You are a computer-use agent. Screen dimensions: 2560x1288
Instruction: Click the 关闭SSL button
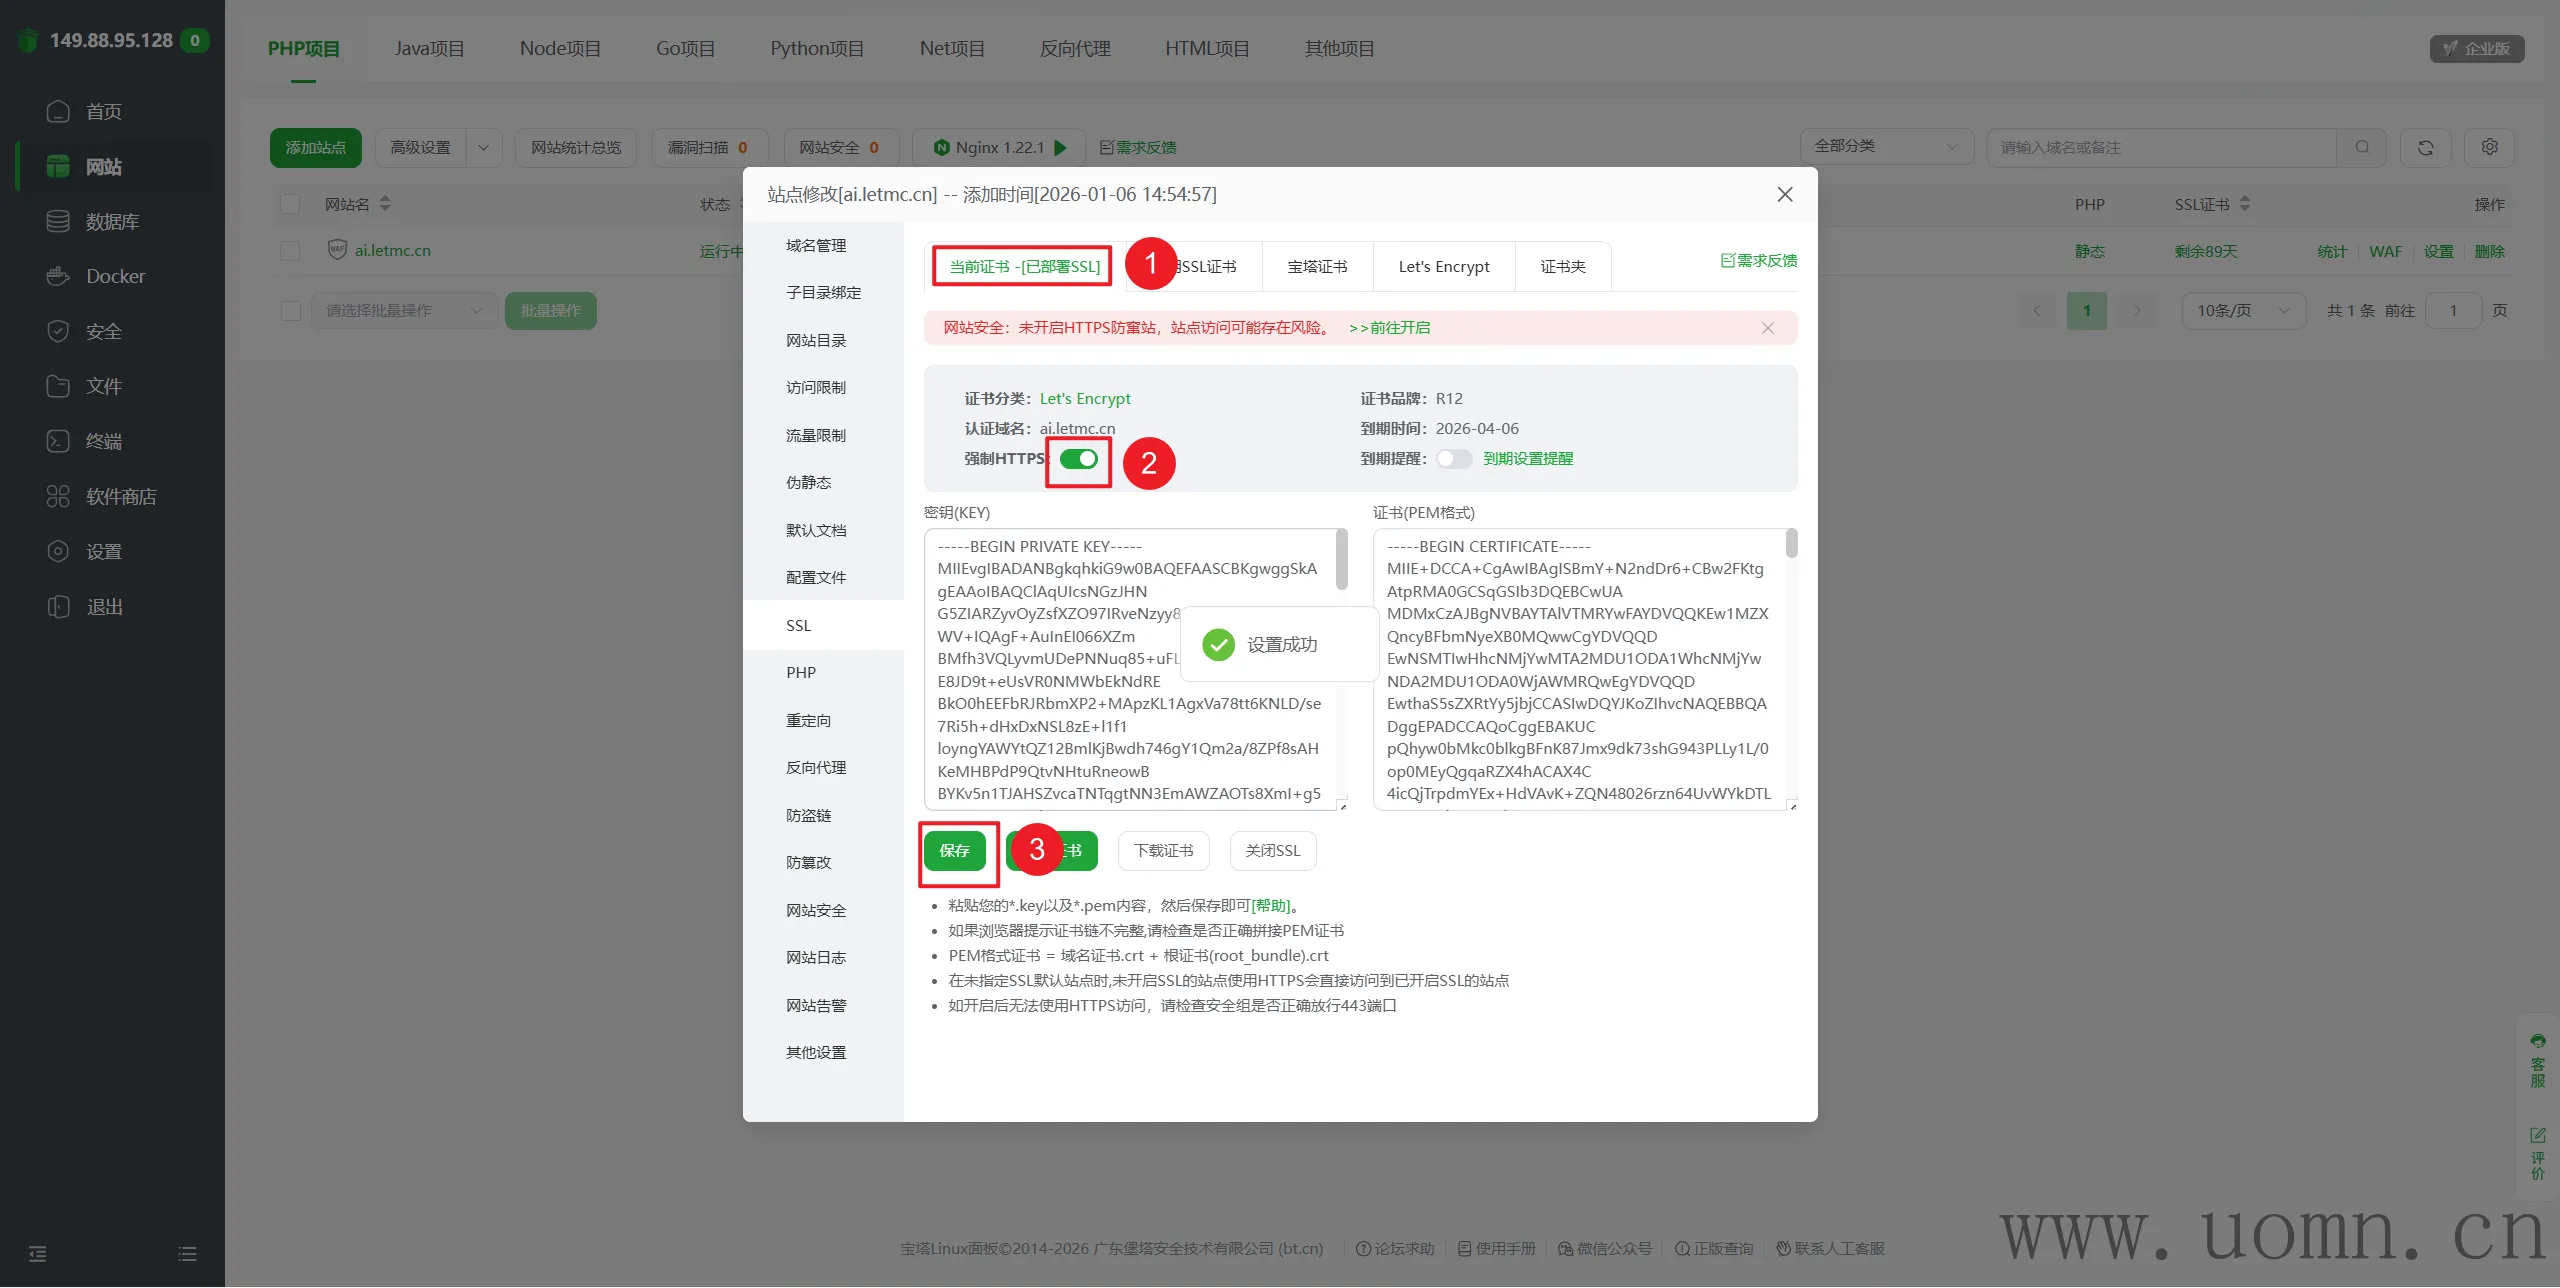(1272, 851)
